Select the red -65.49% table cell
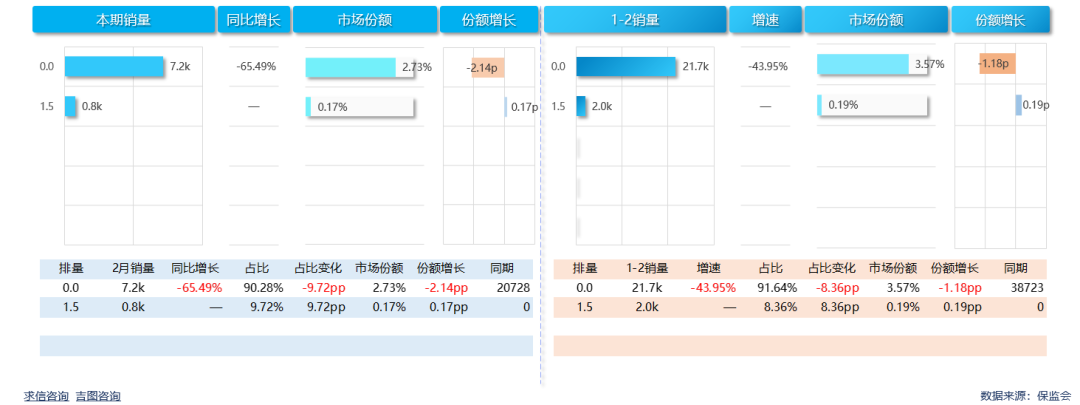 click(199, 288)
